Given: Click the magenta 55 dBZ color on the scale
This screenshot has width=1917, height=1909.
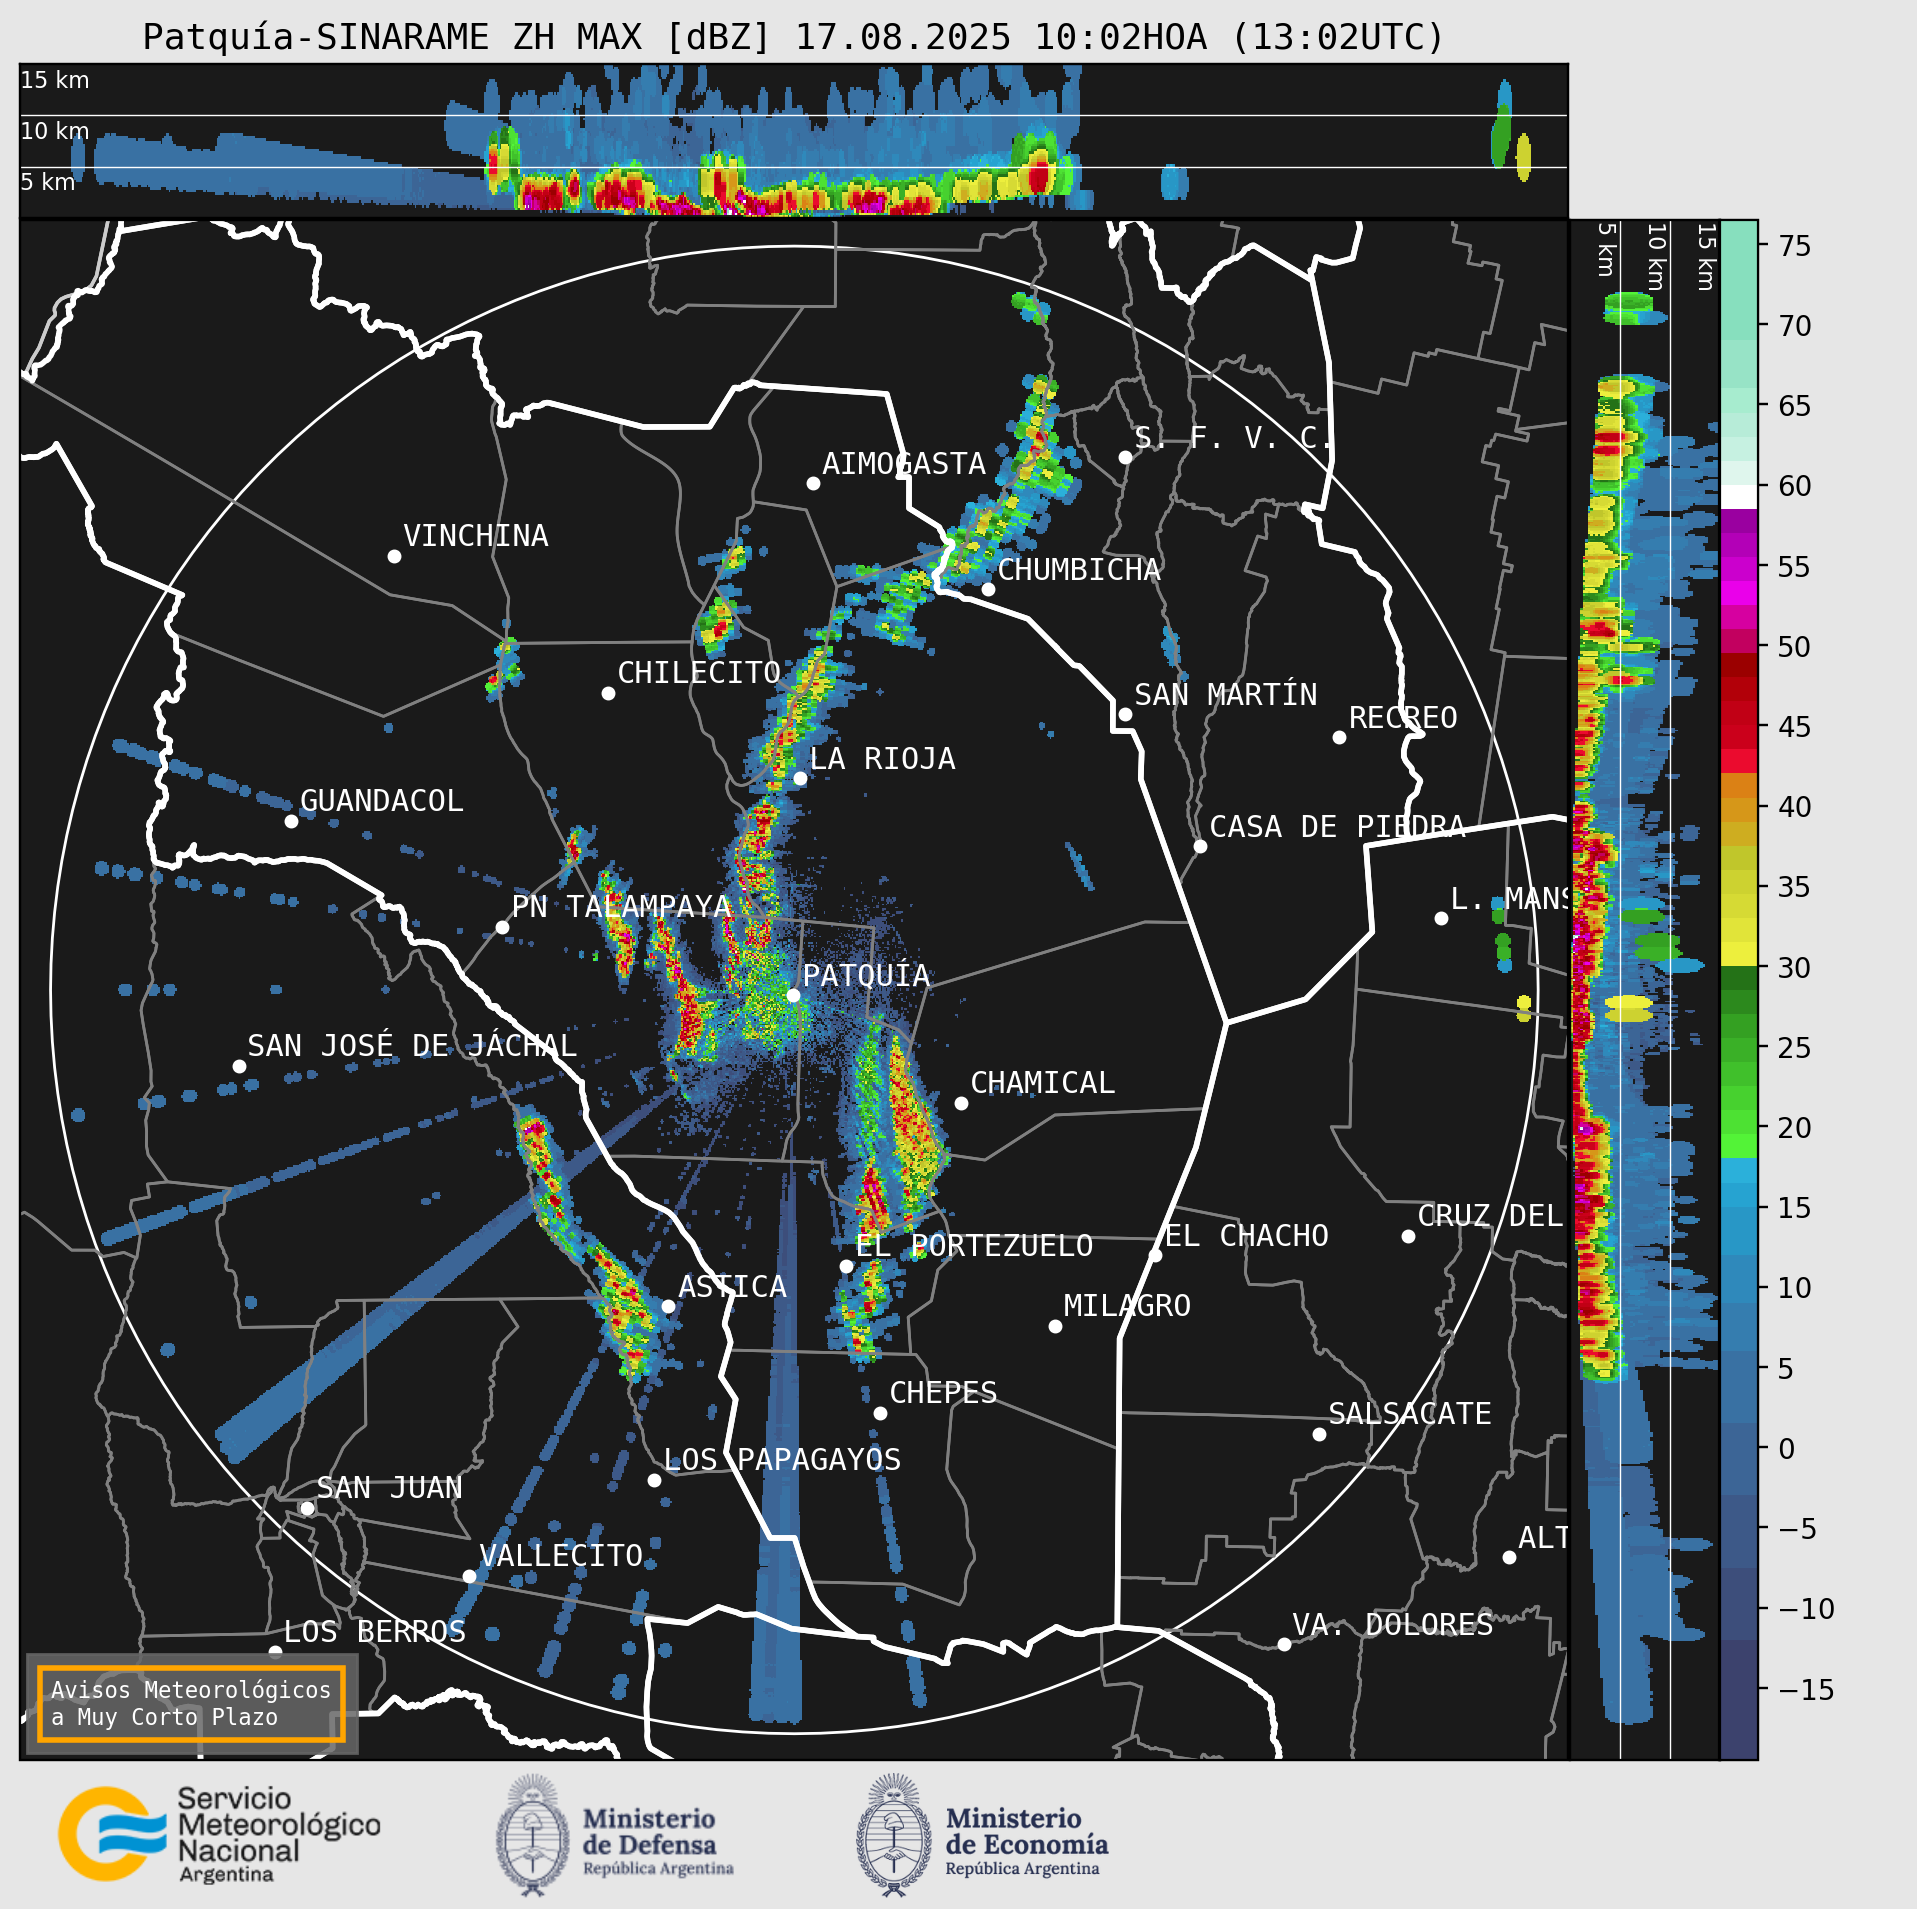Looking at the screenshot, I should coord(1739,569).
